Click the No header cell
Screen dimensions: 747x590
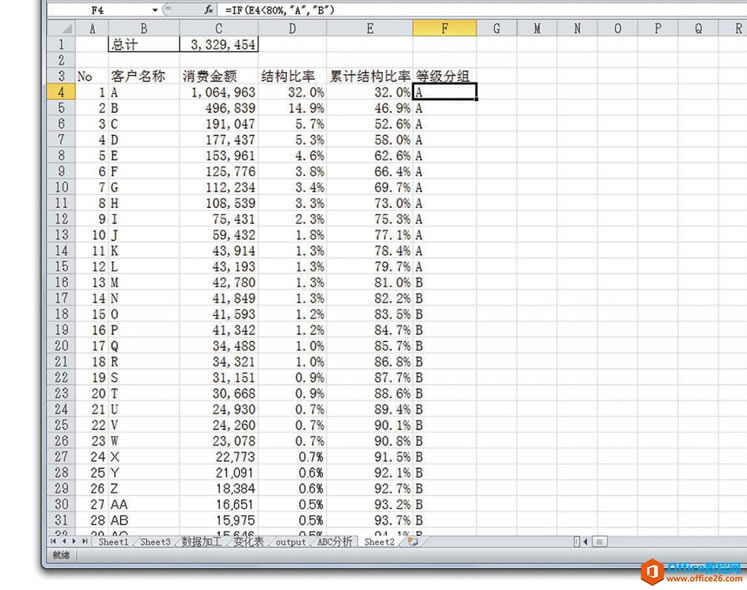[x=92, y=76]
